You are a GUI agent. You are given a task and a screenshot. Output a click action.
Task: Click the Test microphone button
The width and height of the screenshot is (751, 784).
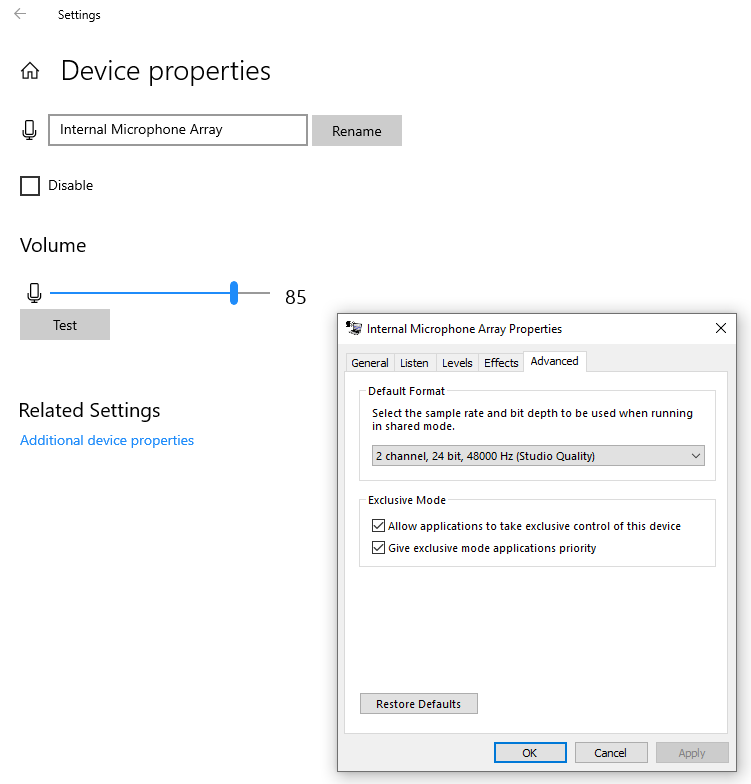coord(65,324)
